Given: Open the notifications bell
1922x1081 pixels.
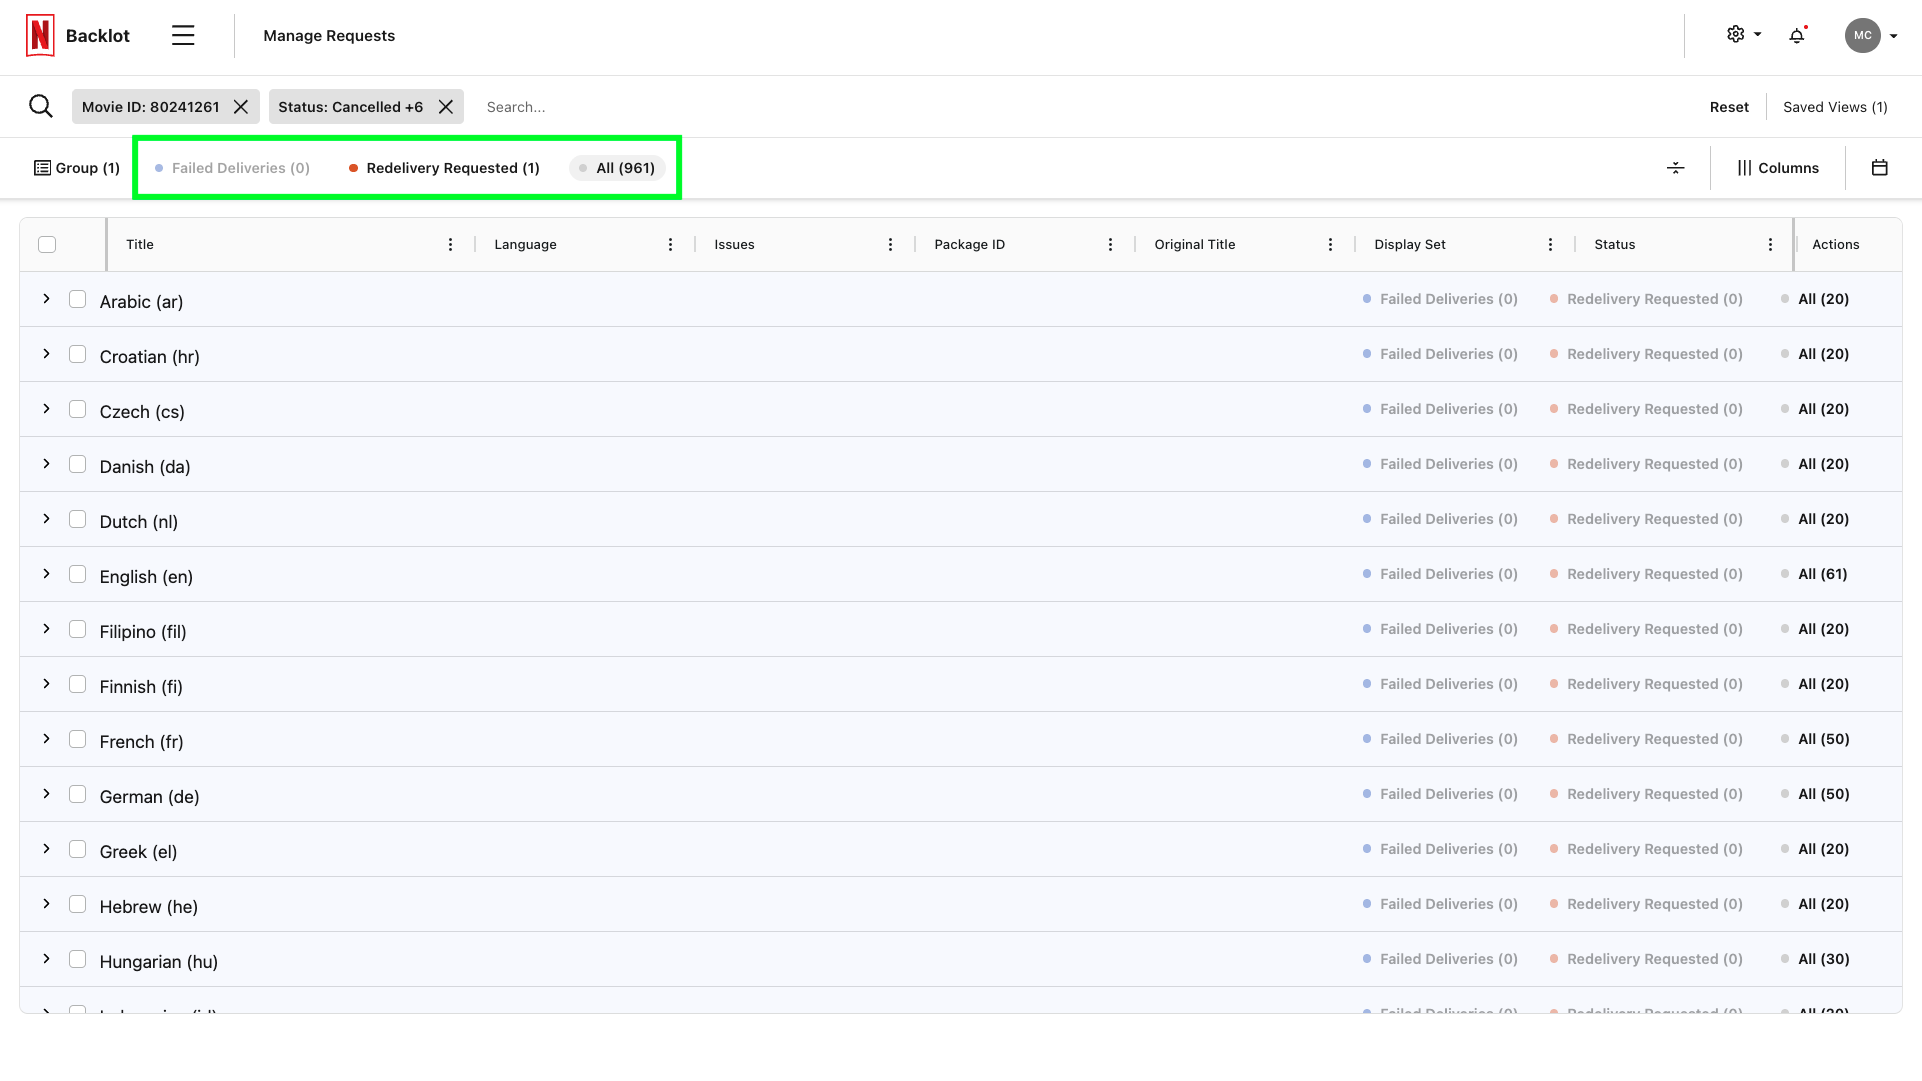Looking at the screenshot, I should [x=1797, y=36].
